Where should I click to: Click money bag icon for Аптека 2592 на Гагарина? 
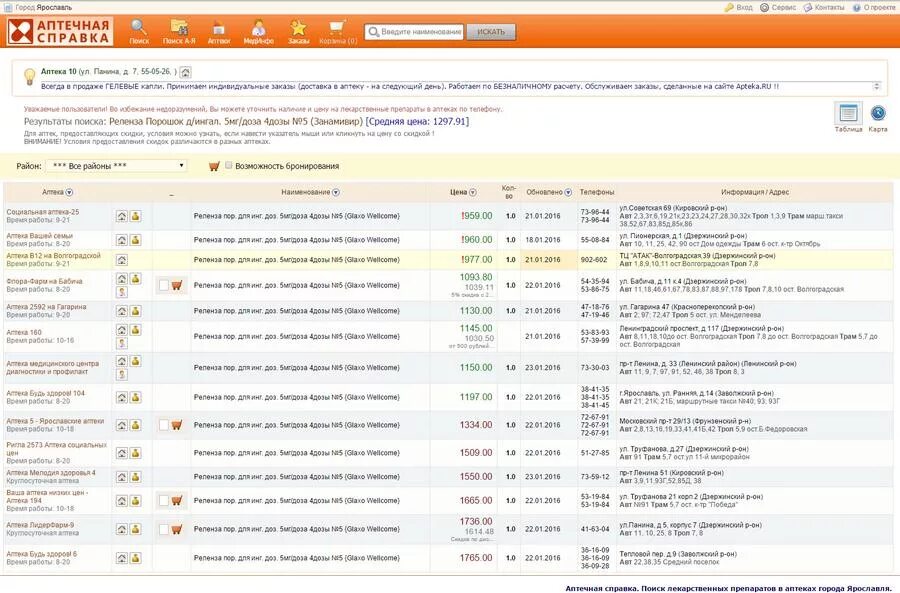coord(135,311)
